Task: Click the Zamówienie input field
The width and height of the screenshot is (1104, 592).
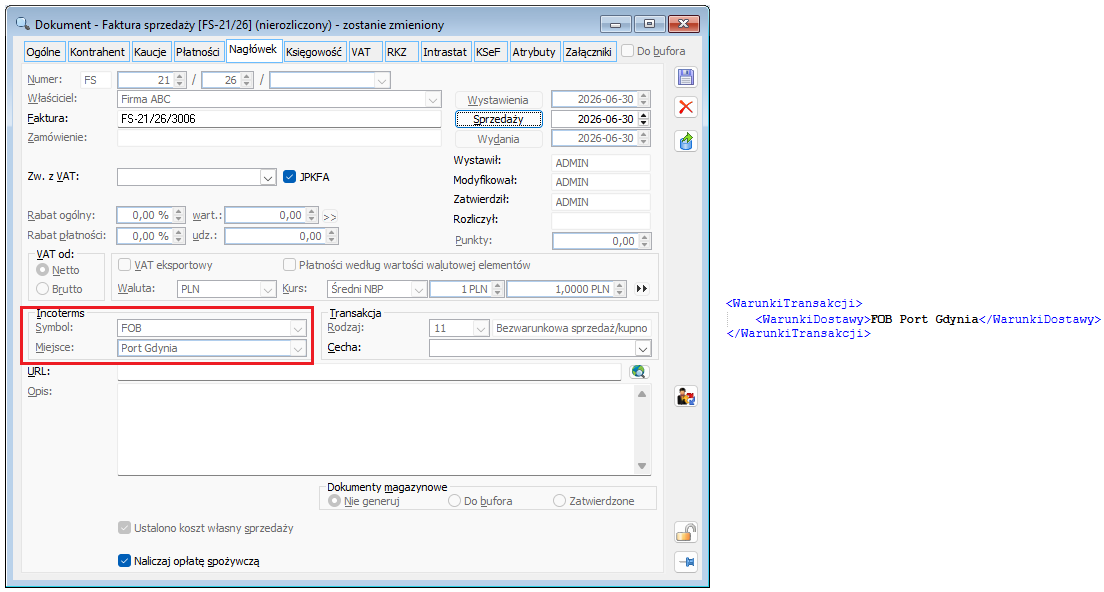Action: [279, 138]
